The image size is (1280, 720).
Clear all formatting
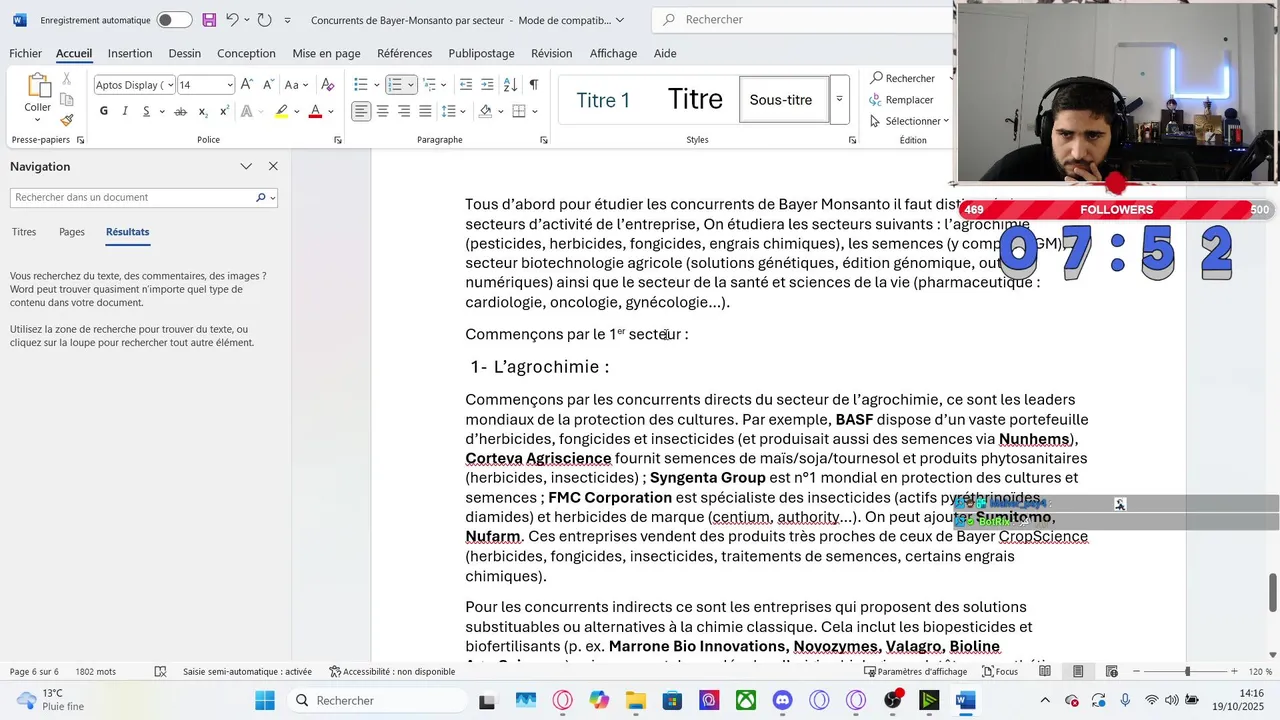[327, 85]
